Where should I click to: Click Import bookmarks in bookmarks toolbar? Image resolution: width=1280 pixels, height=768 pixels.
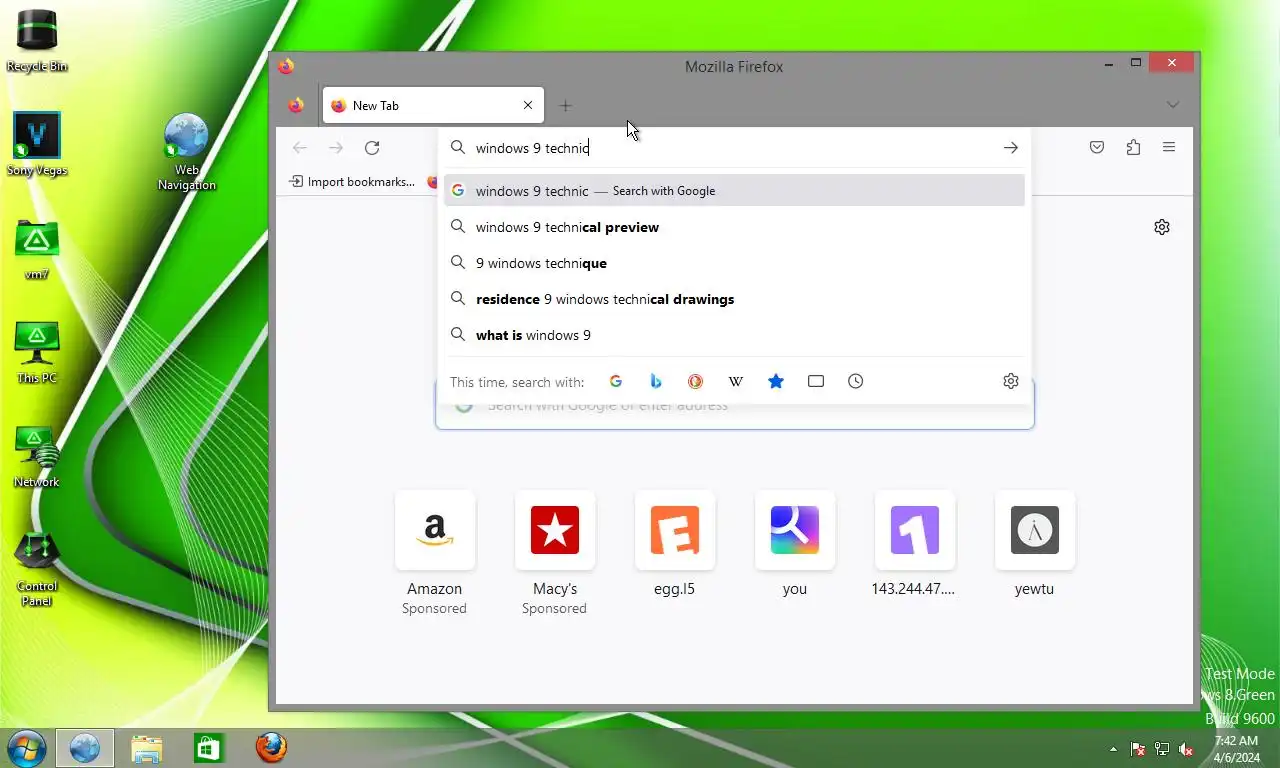352,182
